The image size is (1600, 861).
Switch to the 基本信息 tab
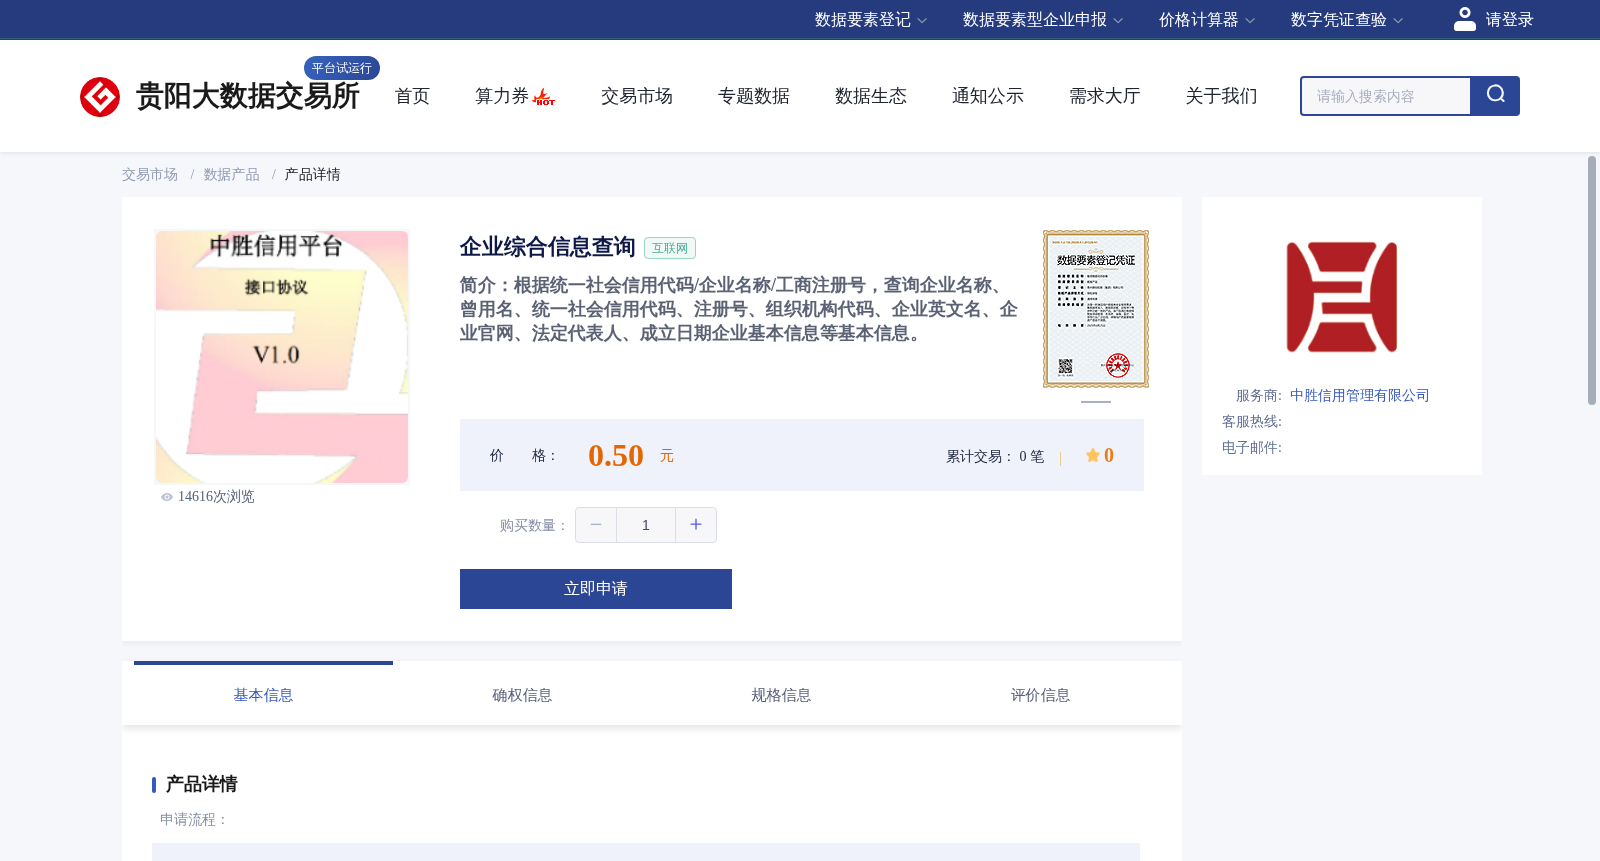point(263,695)
